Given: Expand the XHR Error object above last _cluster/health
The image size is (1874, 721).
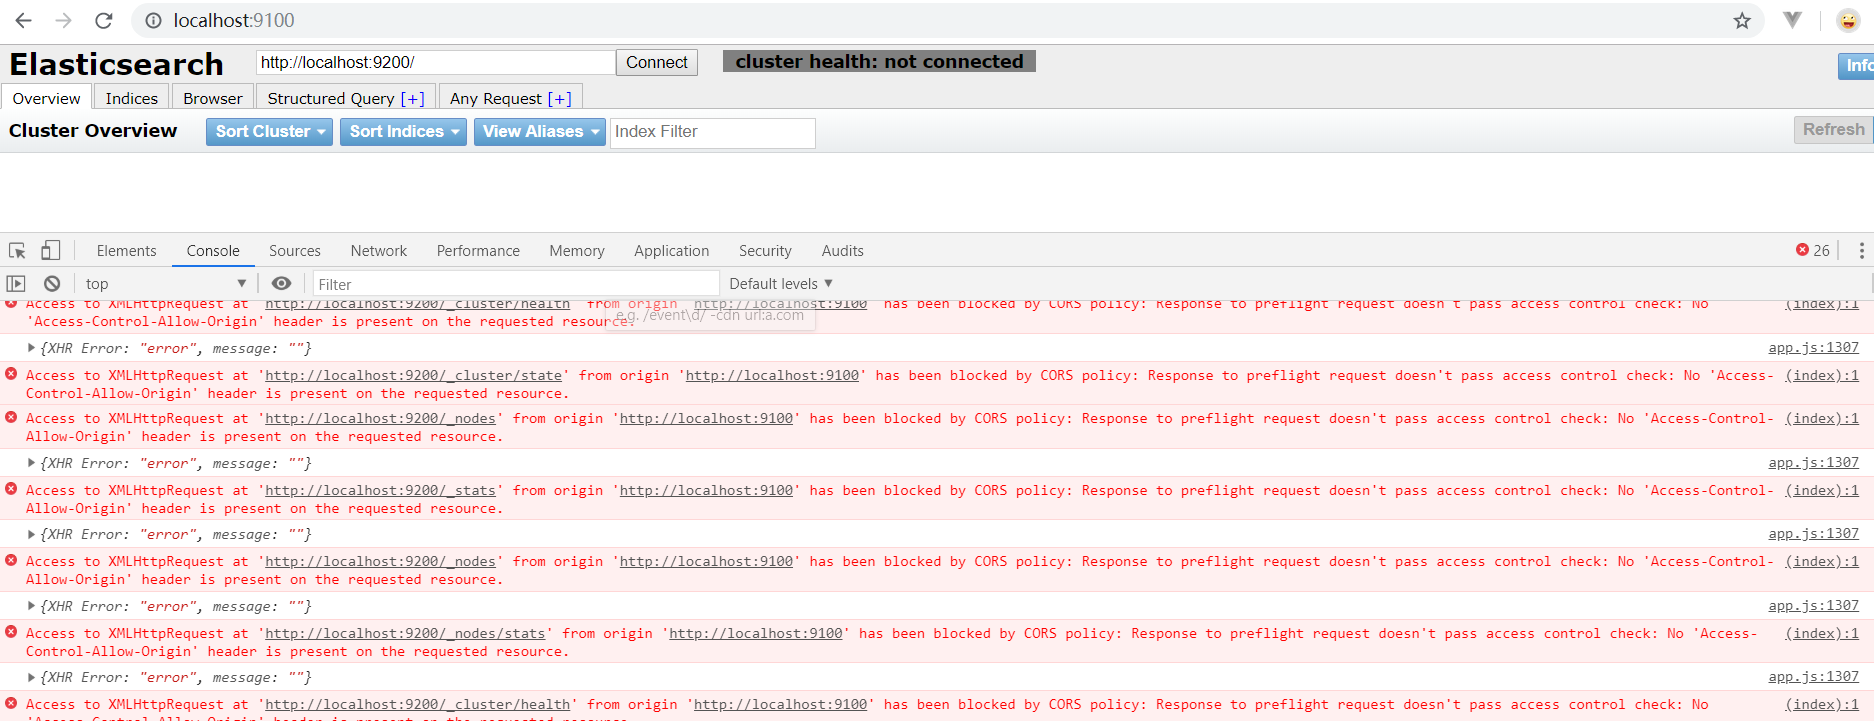Looking at the screenshot, I should pos(31,677).
